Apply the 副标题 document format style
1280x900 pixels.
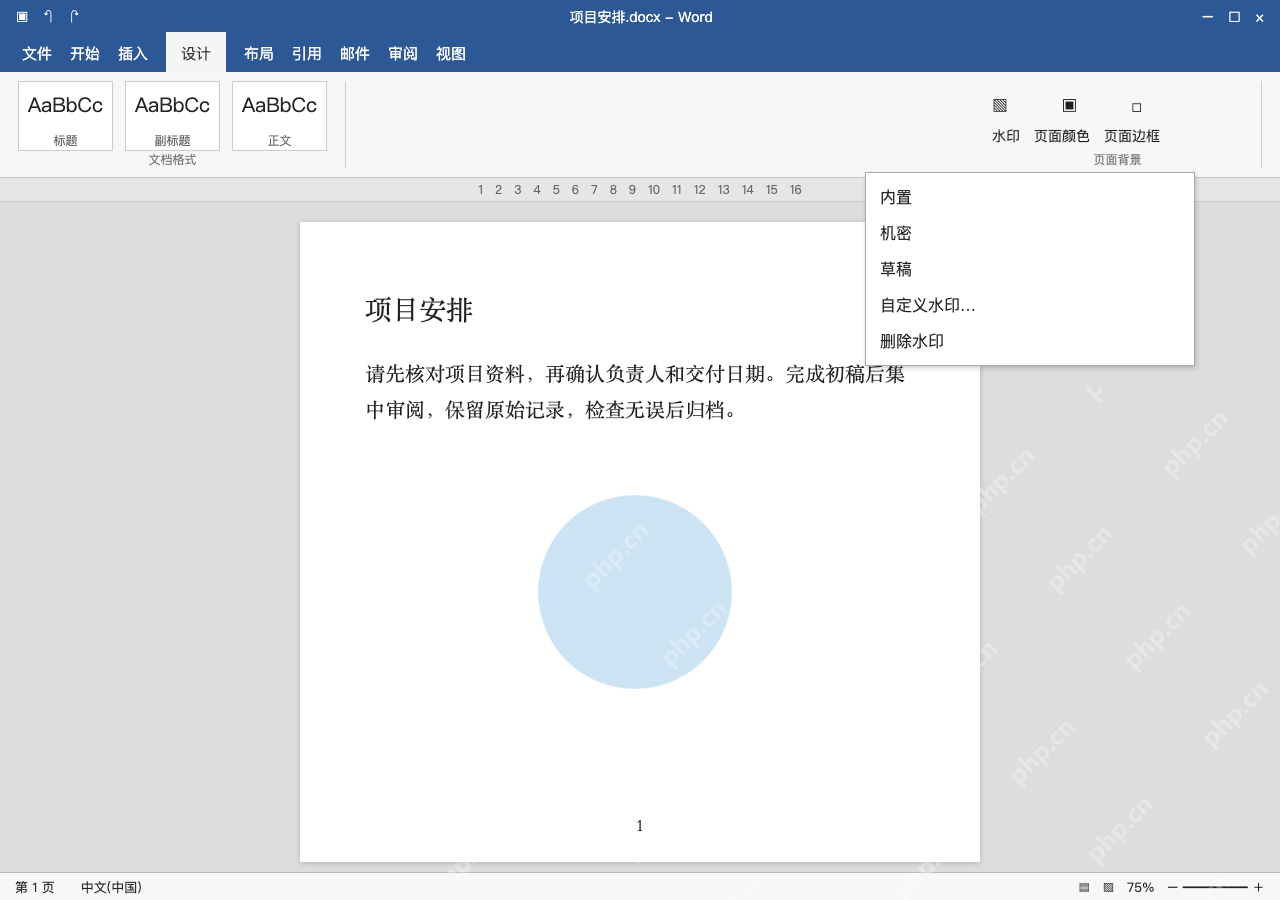point(172,116)
